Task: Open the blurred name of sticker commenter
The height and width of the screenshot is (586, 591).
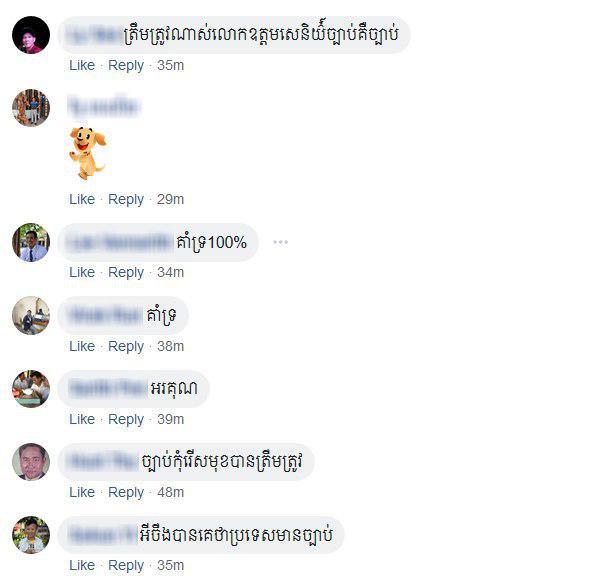Action: tap(104, 106)
